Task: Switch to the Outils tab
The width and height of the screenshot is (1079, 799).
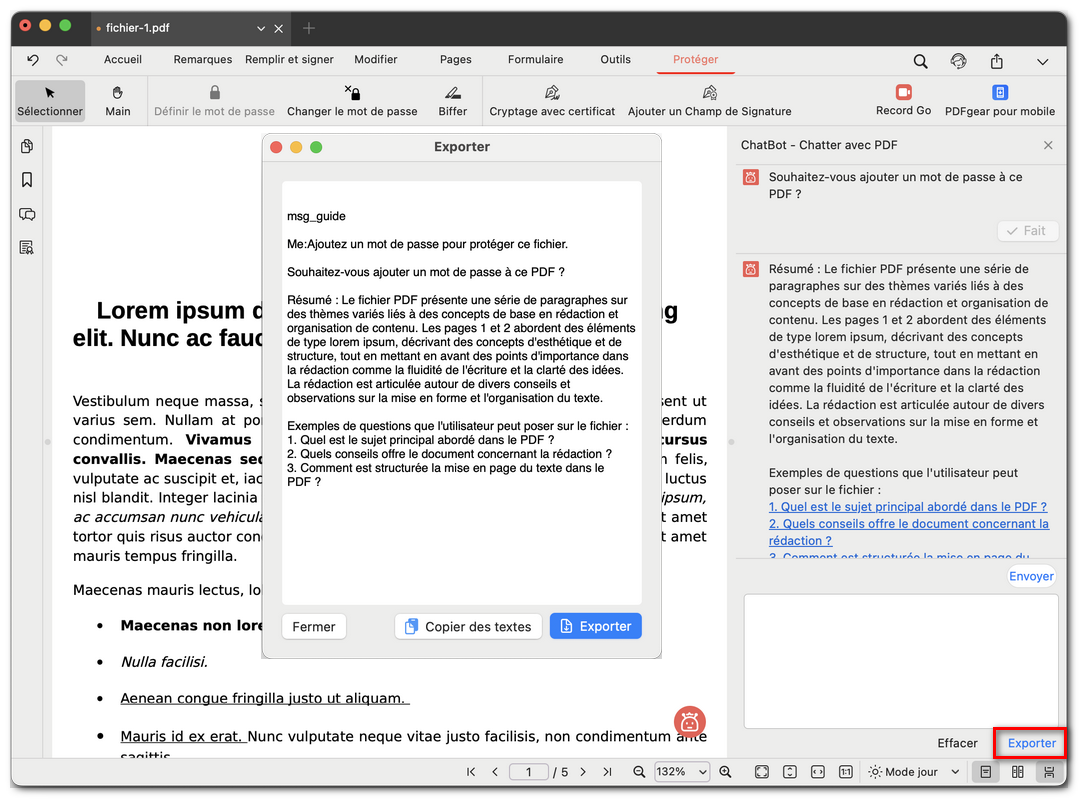Action: click(x=615, y=60)
